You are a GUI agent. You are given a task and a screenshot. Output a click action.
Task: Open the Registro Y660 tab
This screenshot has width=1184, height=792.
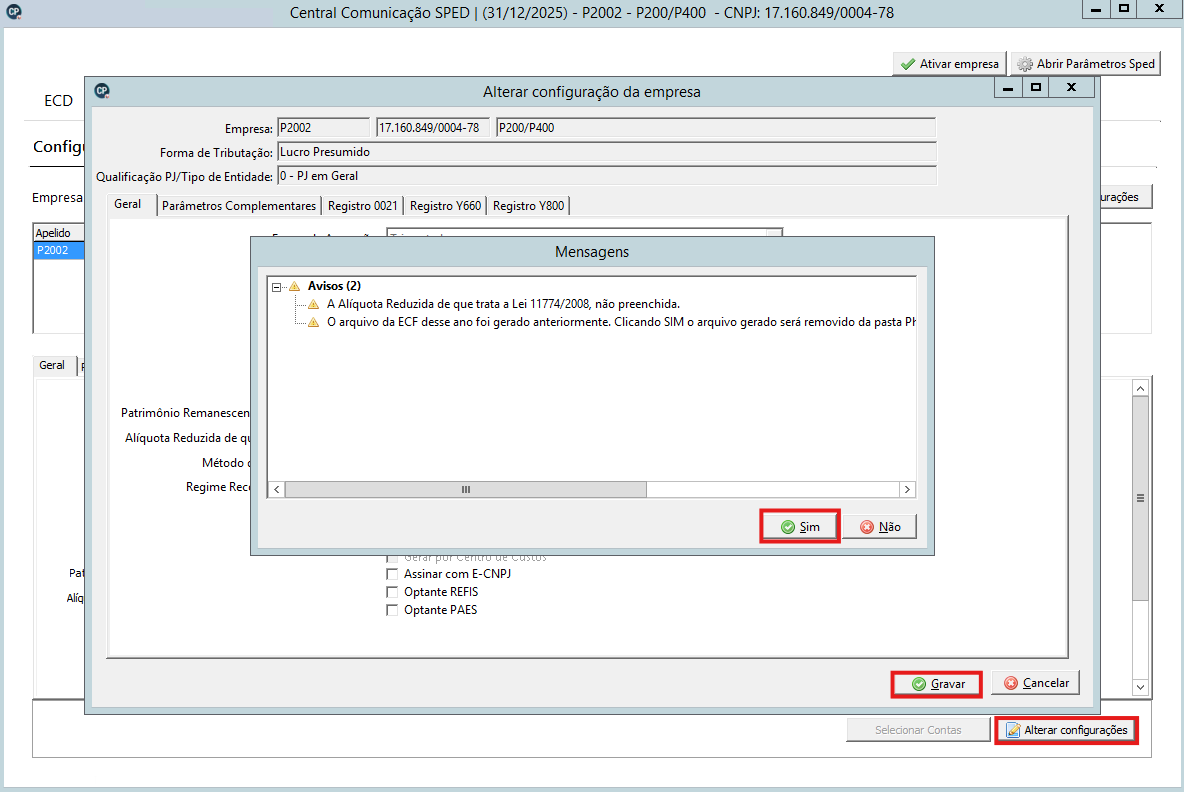point(446,206)
